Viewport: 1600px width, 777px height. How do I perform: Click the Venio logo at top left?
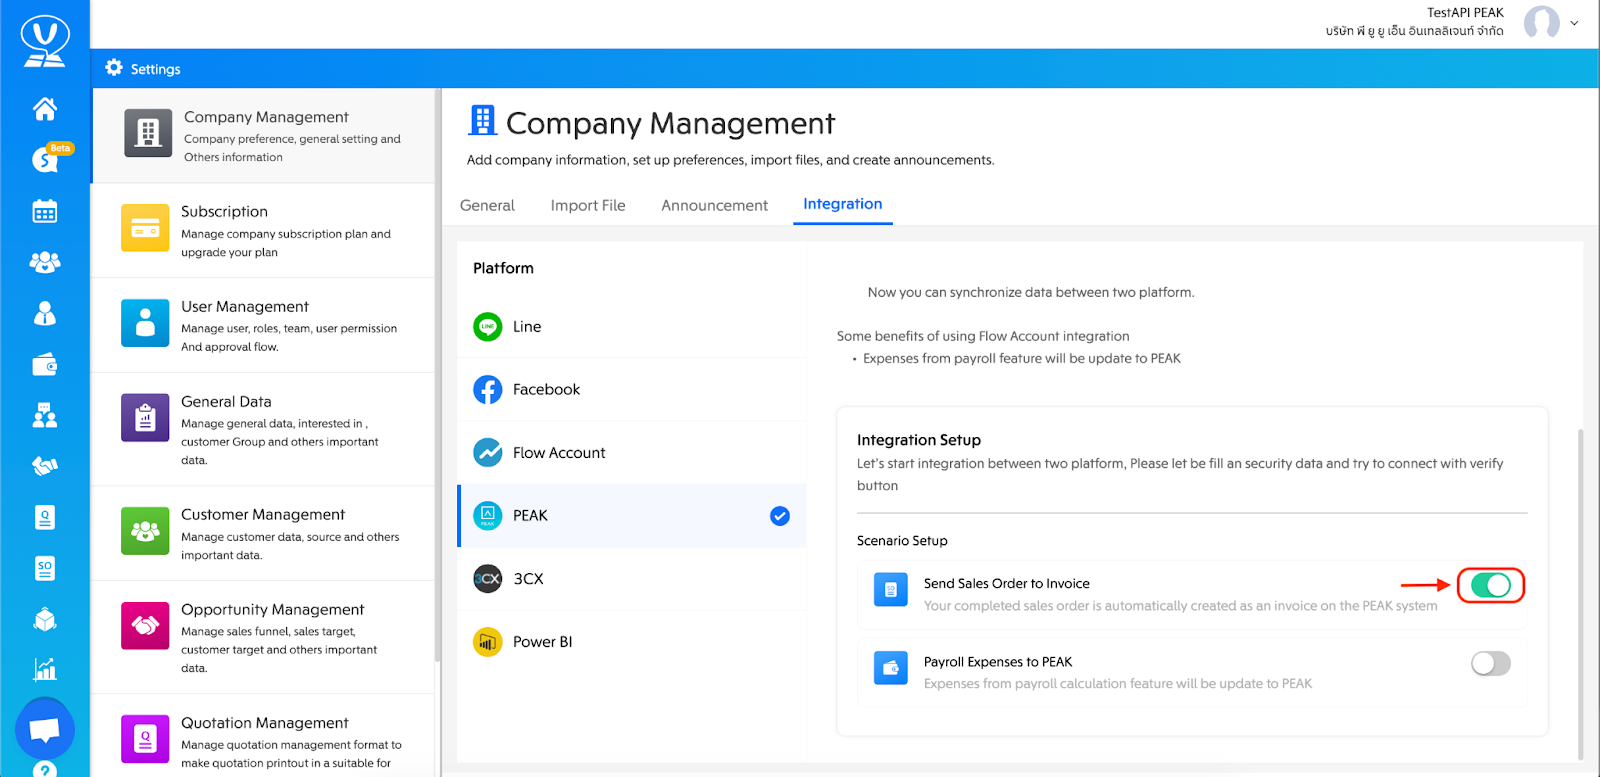pyautogui.click(x=45, y=42)
